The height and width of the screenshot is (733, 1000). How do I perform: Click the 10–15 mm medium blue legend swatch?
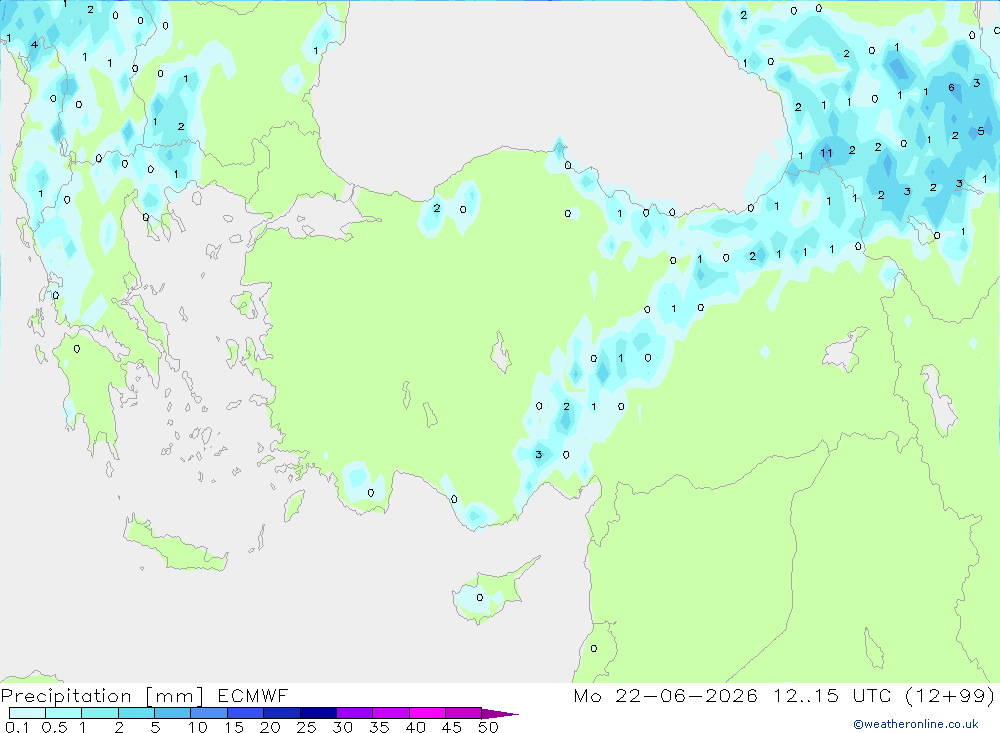coord(209,713)
